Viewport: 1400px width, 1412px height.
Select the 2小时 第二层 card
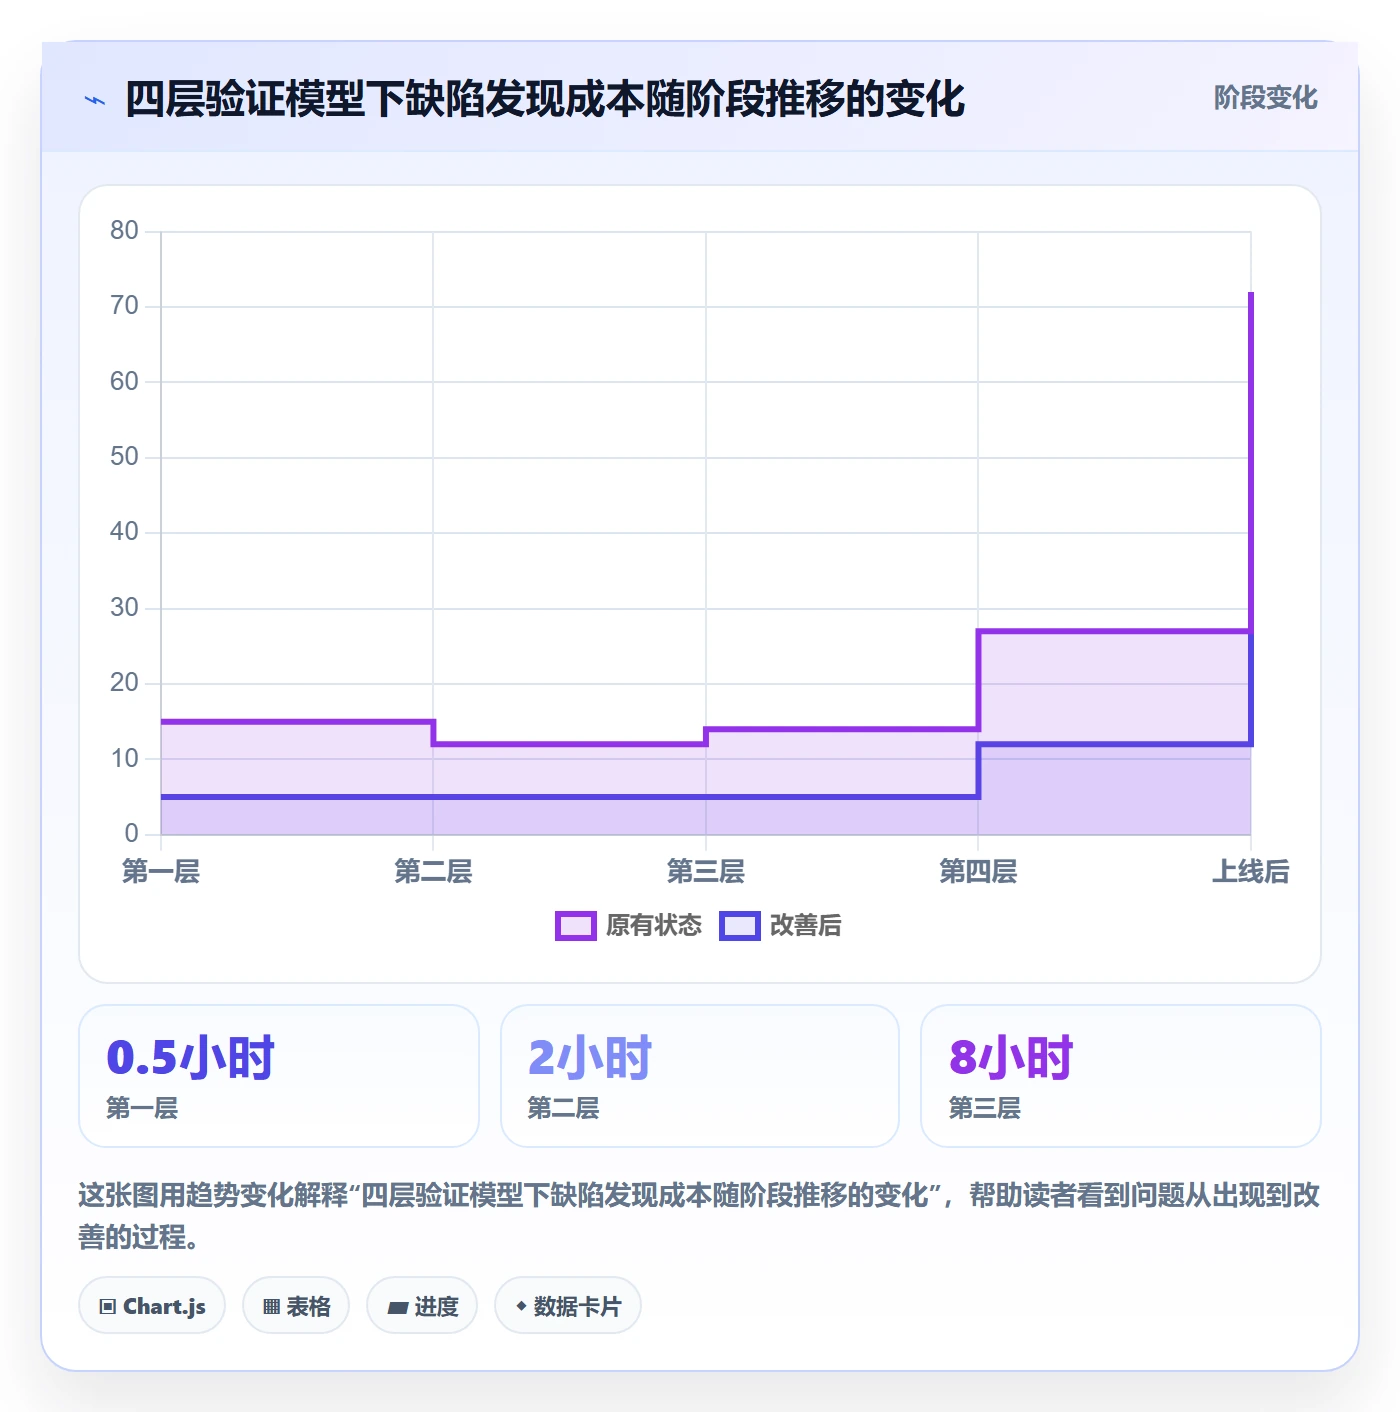[x=700, y=1076]
